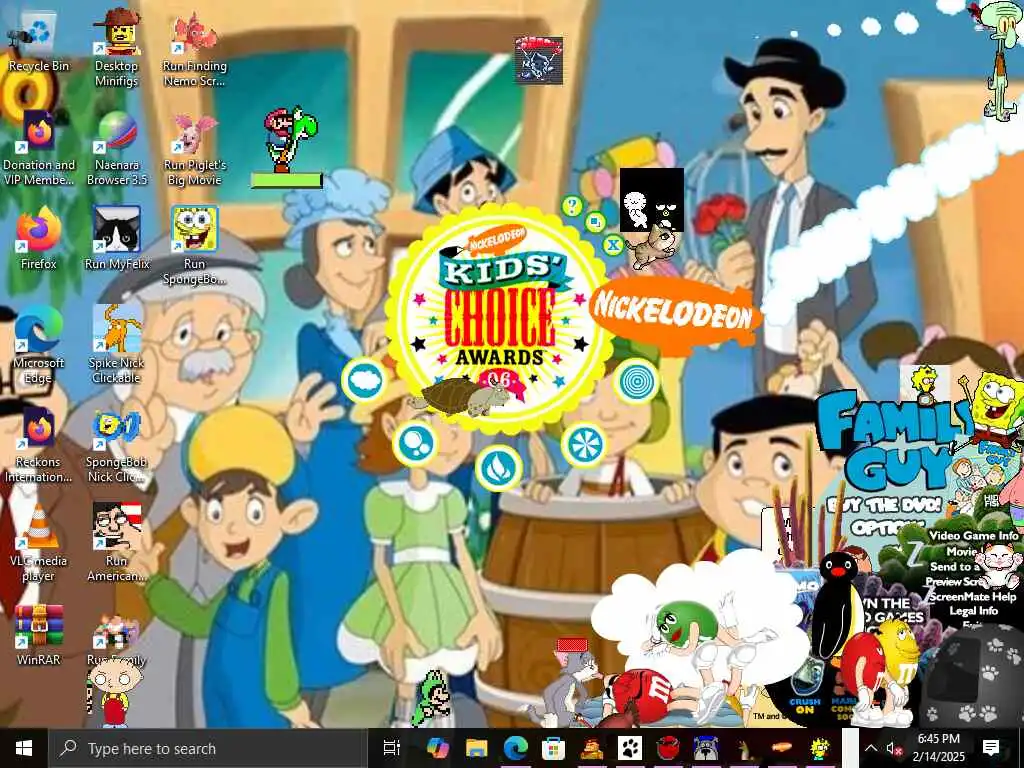The image size is (1024, 768).
Task: Click BUY THE DVD! in Family Guy menu
Action: coord(883,505)
